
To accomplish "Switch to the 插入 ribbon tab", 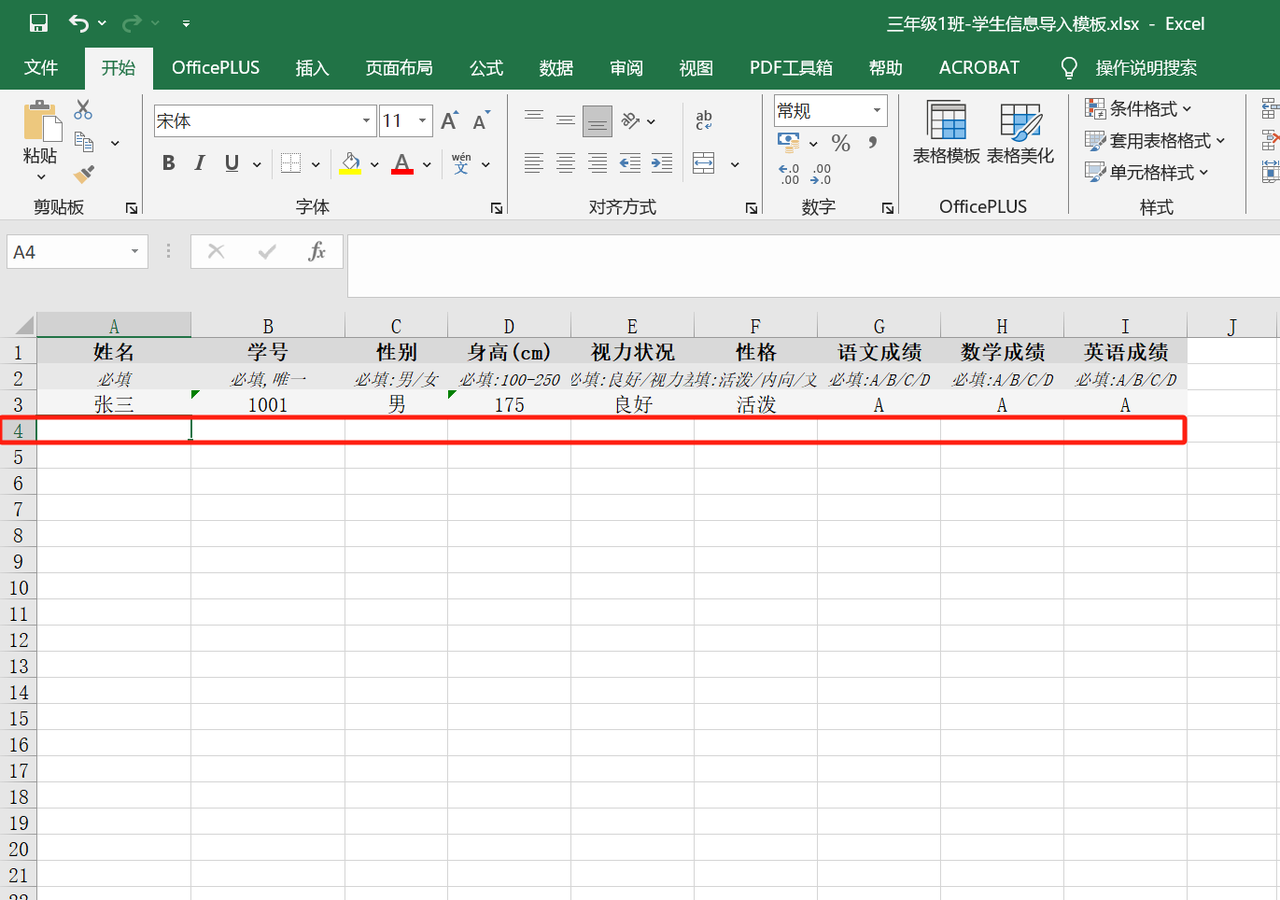I will (x=312, y=67).
